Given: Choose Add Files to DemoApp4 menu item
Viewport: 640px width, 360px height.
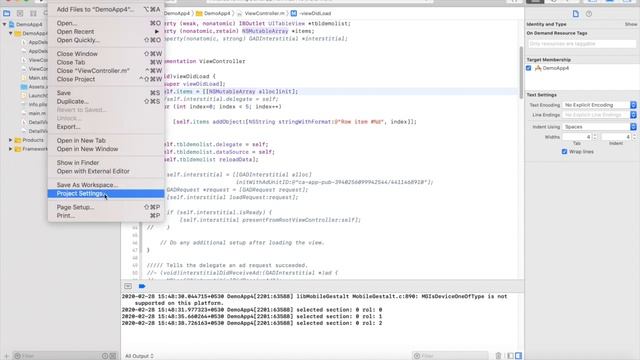Looking at the screenshot, I should (x=106, y=9).
